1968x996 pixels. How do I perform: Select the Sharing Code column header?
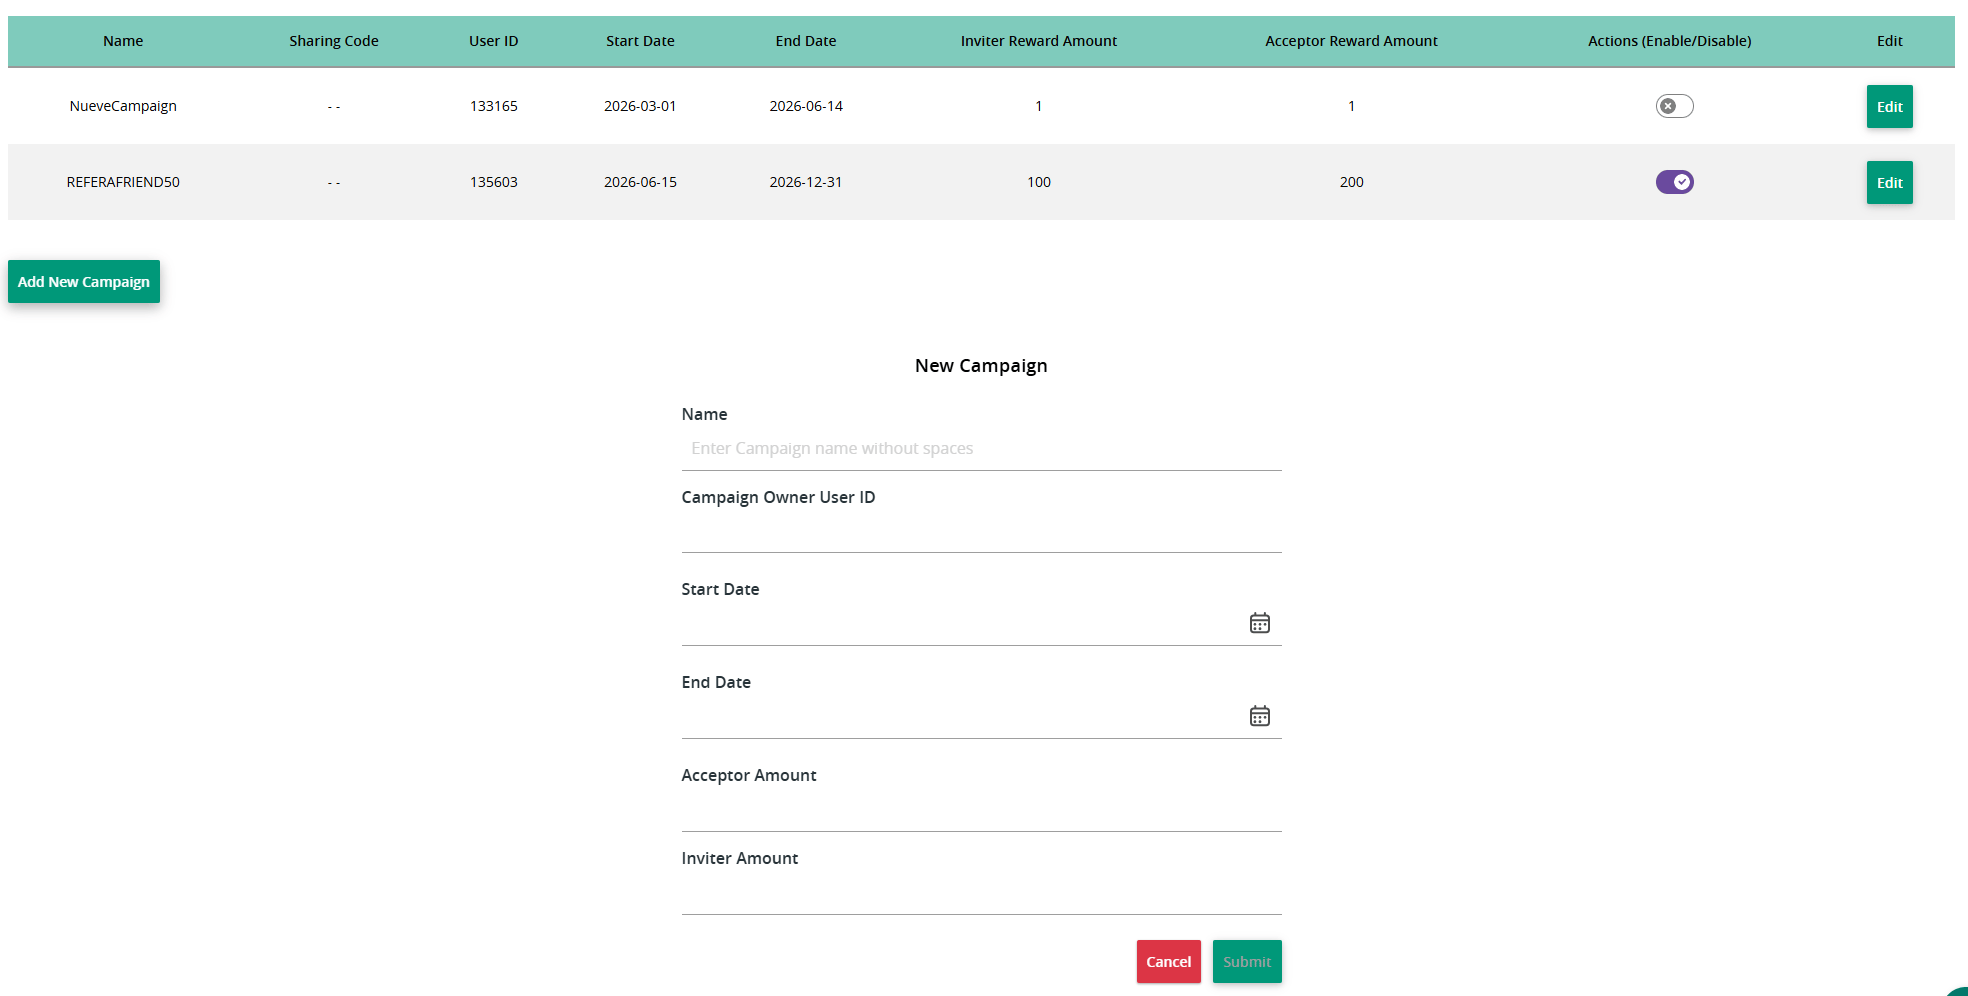334,41
